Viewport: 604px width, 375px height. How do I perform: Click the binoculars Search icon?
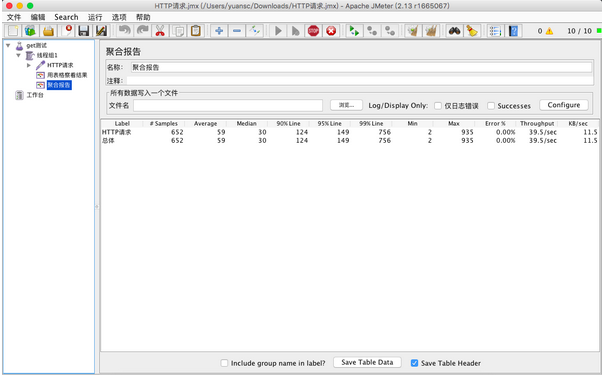tap(455, 31)
